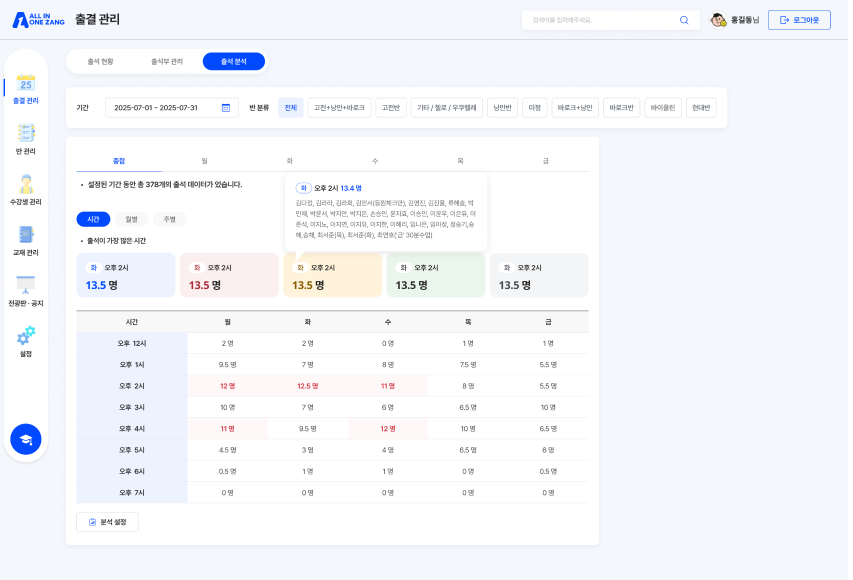The width and height of the screenshot is (853, 580).
Task: Select the 금 day tab
Action: click(x=546, y=161)
